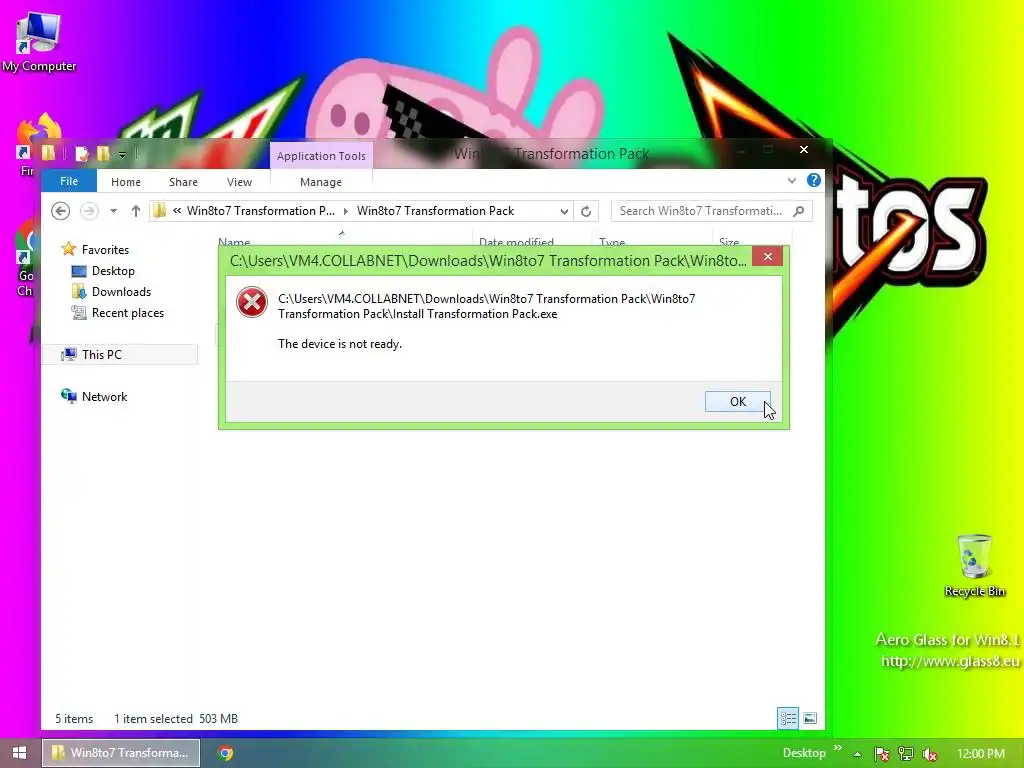Image resolution: width=1024 pixels, height=768 pixels.
Task: Switch to the View ribbon tab
Action: point(239,182)
